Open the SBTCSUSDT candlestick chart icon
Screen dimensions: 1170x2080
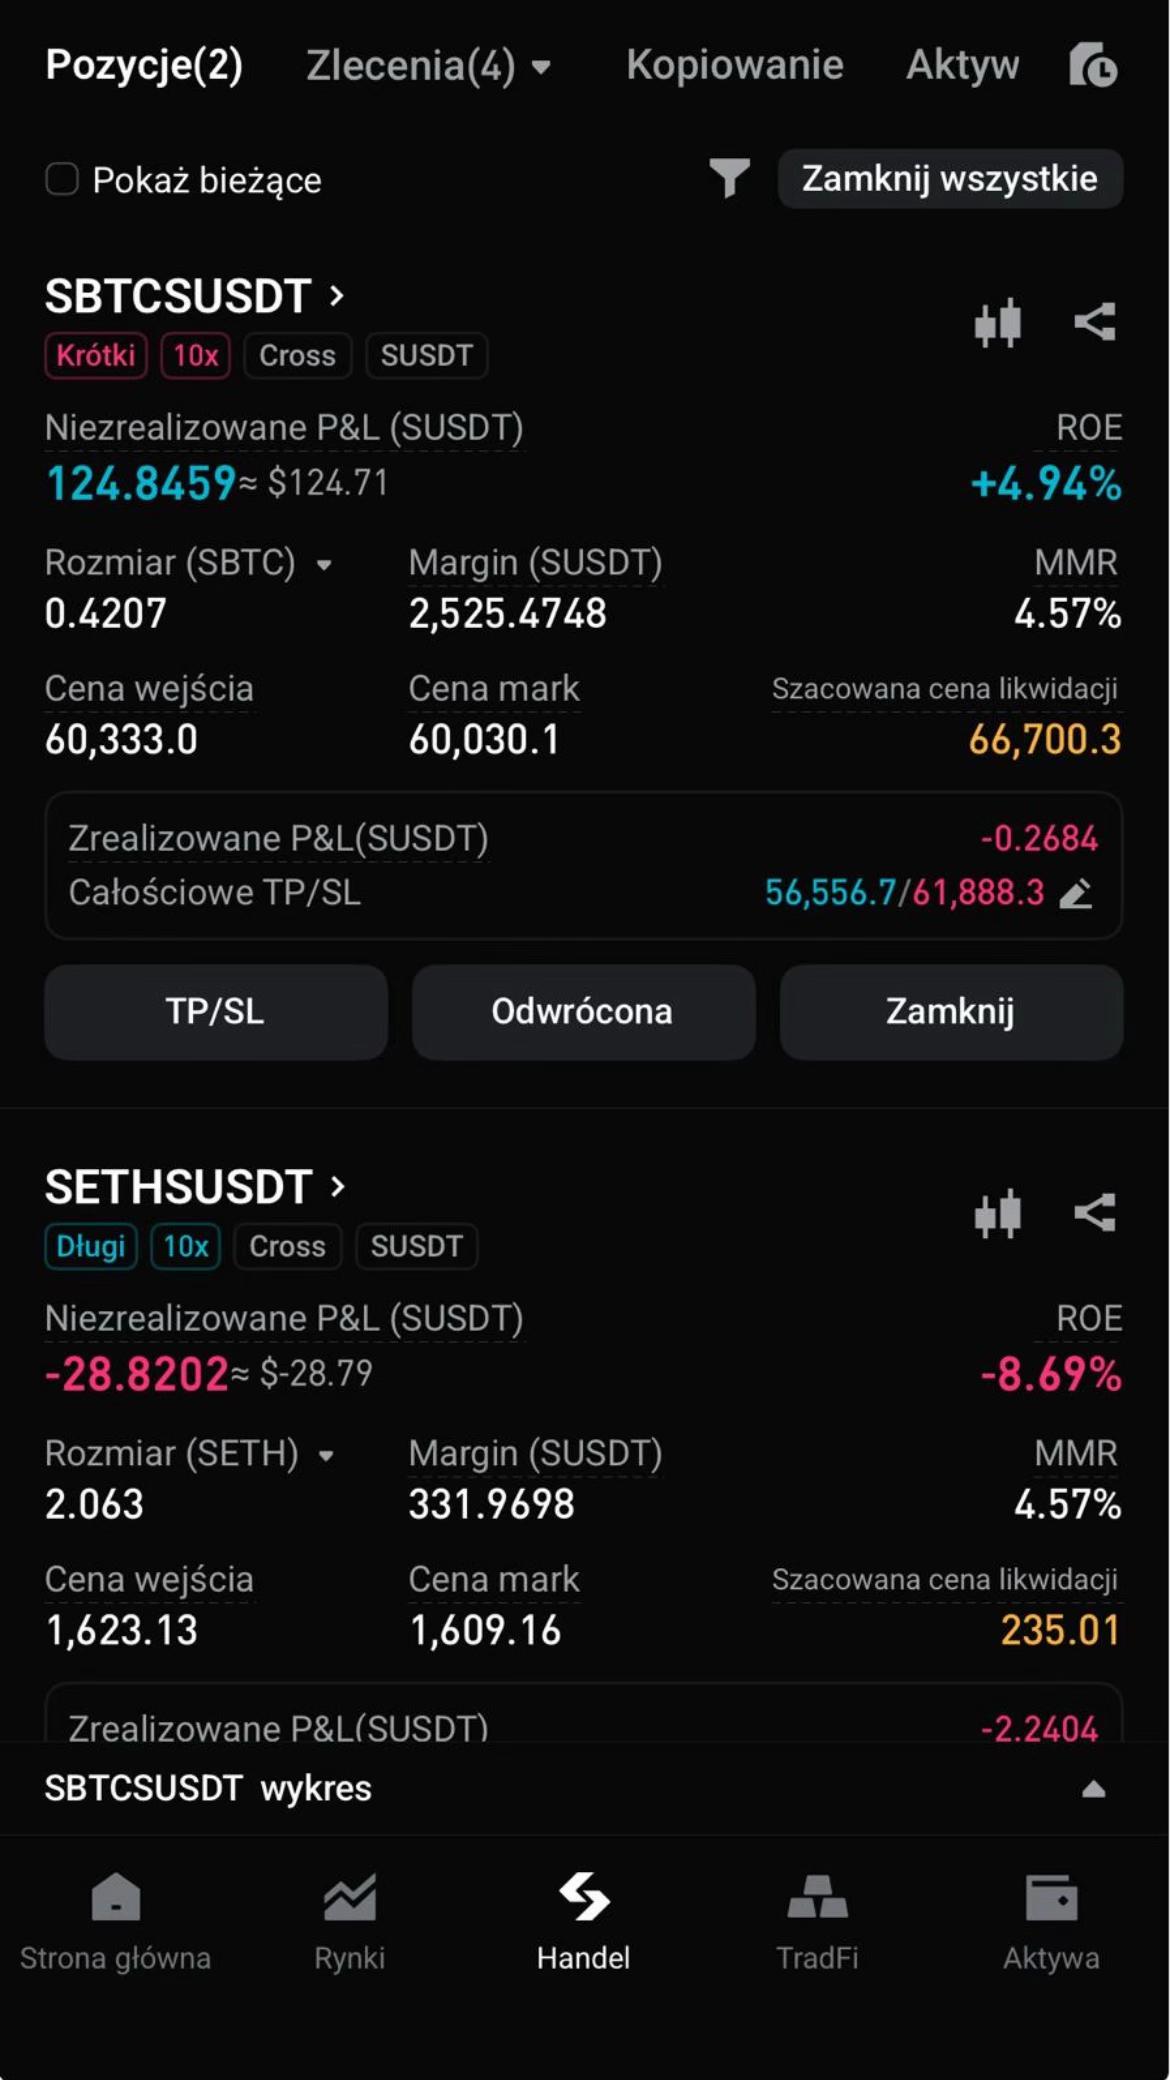pyautogui.click(x=997, y=322)
